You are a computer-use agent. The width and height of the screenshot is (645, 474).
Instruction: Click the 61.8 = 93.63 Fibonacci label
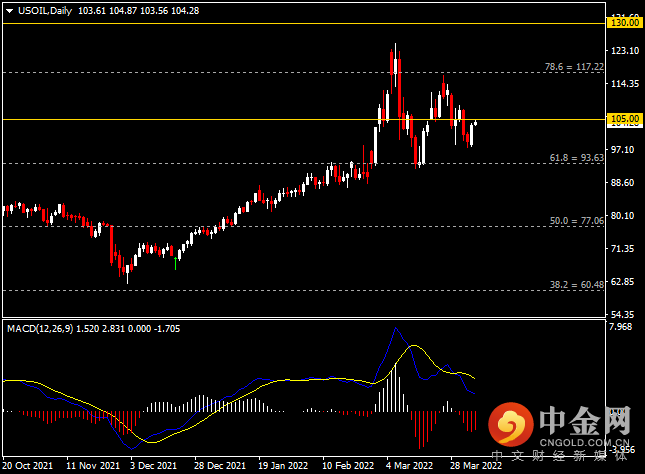pyautogui.click(x=577, y=158)
